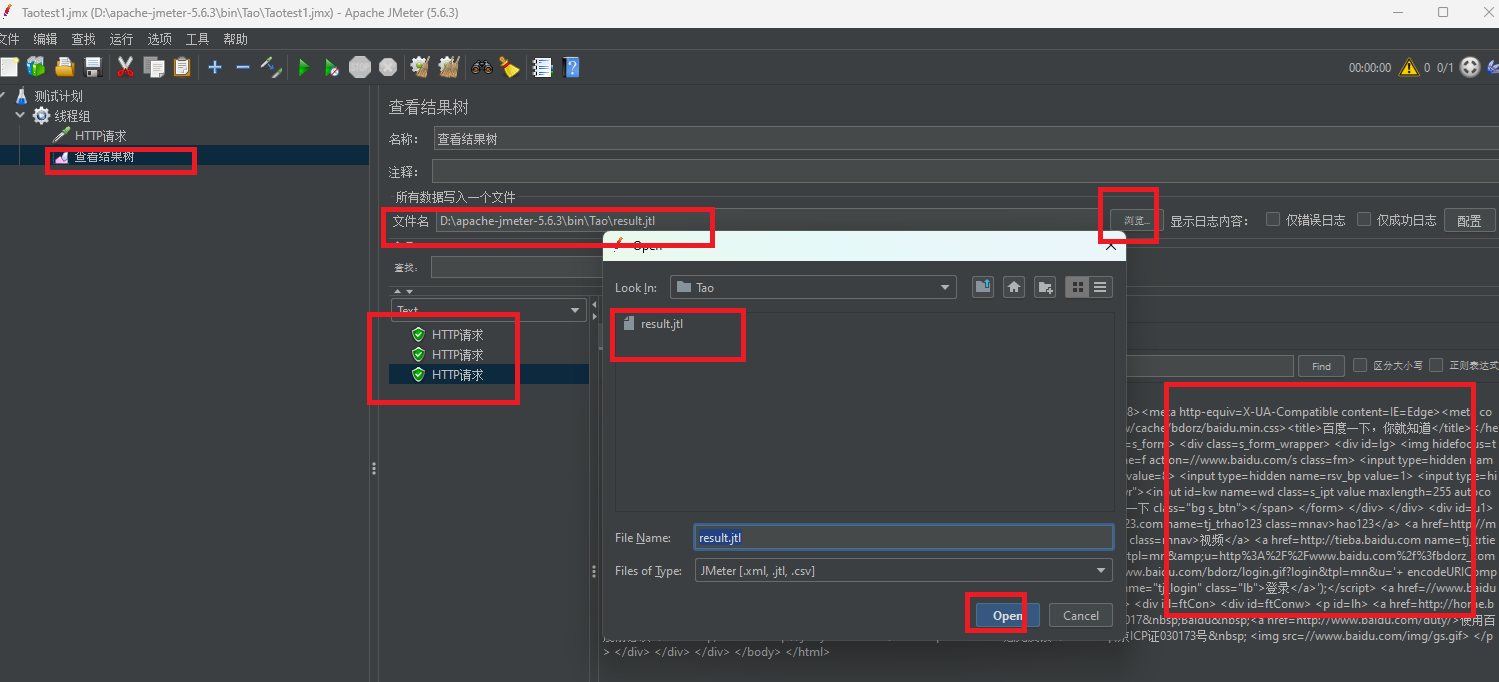The image size is (1499, 682).
Task: Open the 查找 menu
Action: pyautogui.click(x=83, y=39)
